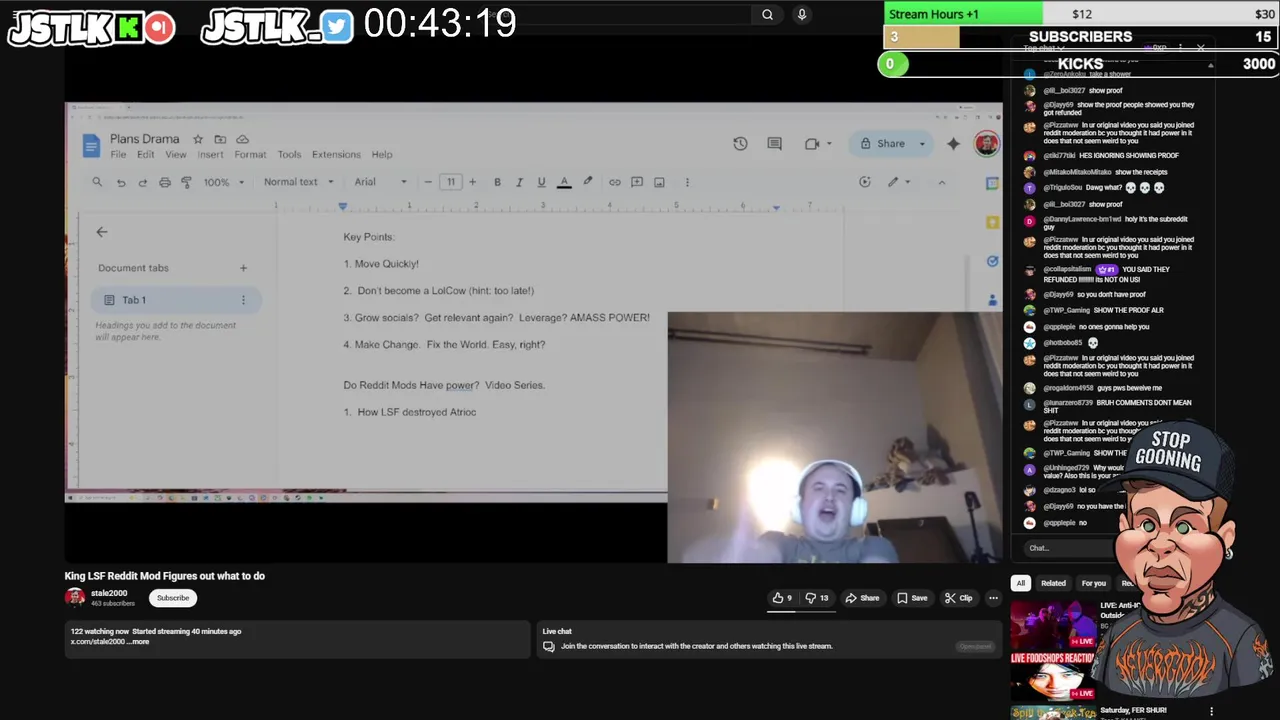This screenshot has height=720, width=1280.
Task: Click the stale2000 channel avatar
Action: [75, 597]
